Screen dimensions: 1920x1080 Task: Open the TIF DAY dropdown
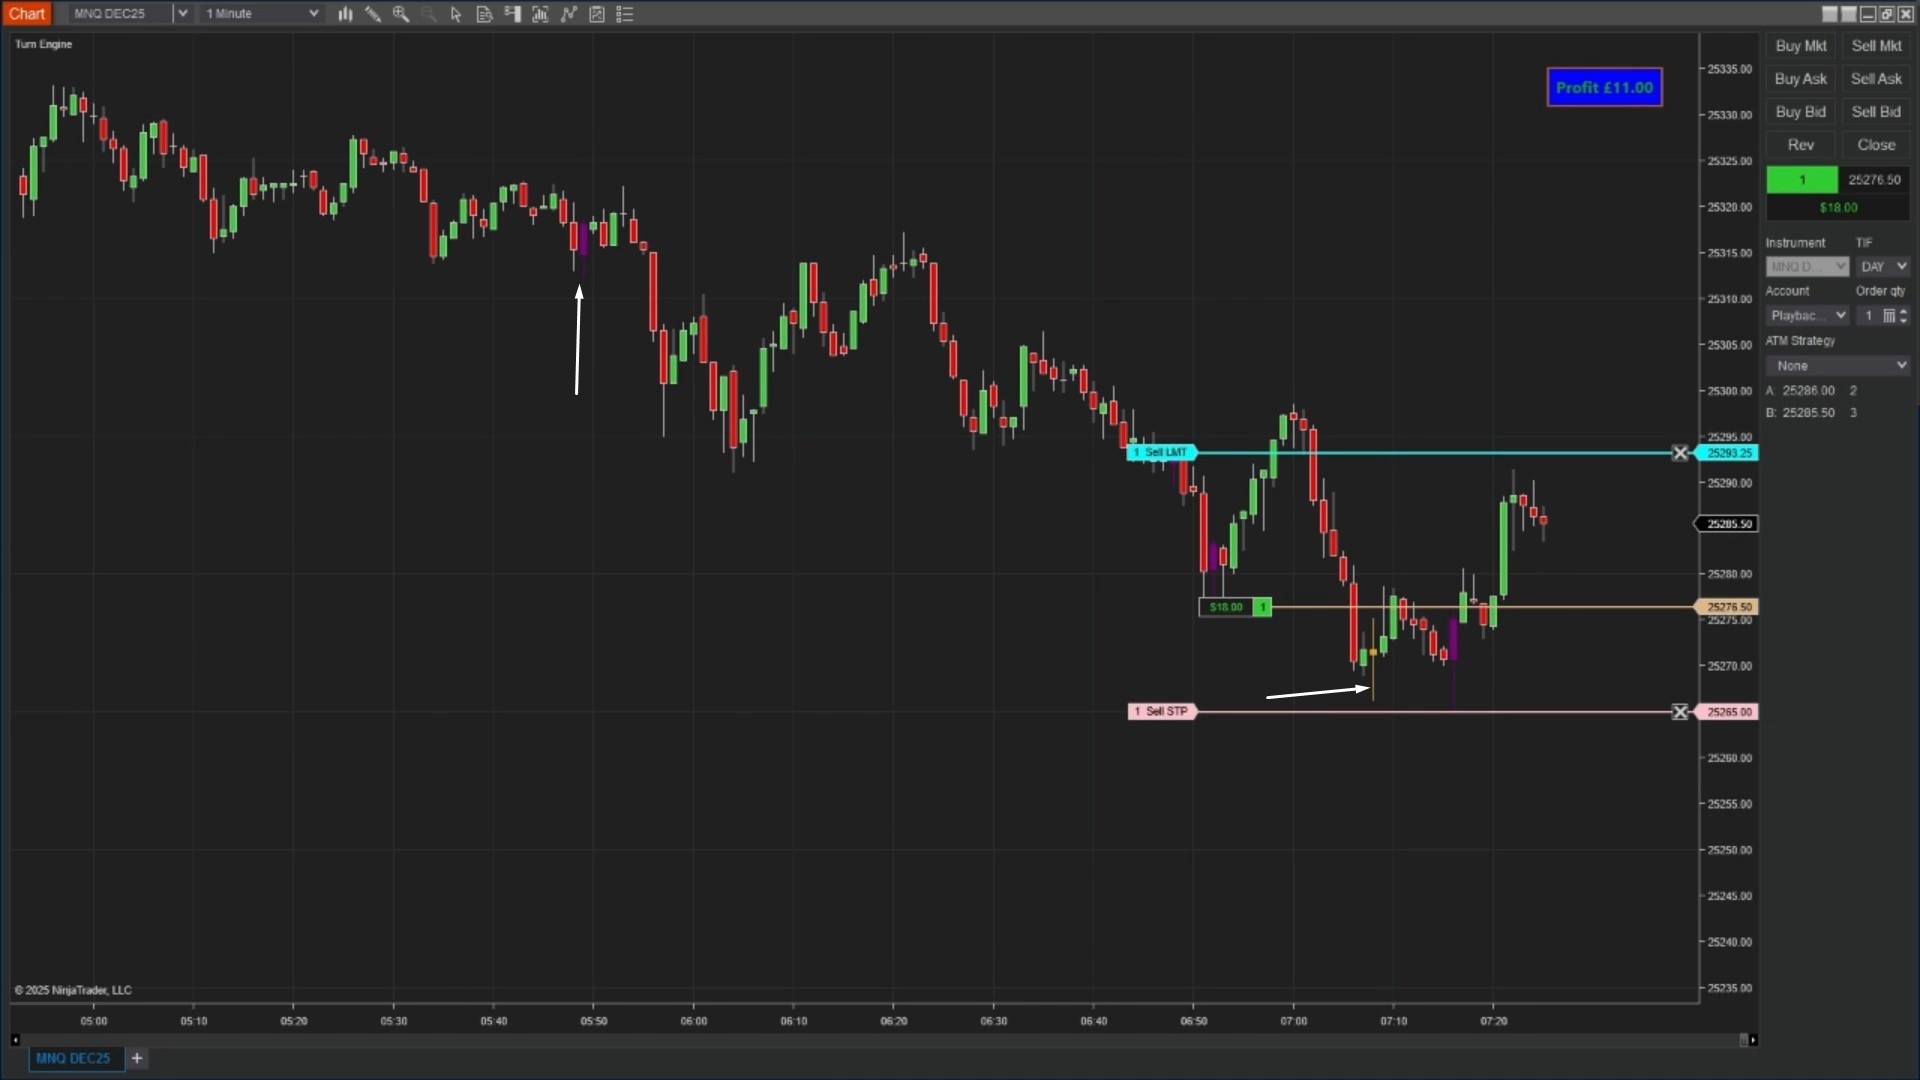pyautogui.click(x=1884, y=267)
